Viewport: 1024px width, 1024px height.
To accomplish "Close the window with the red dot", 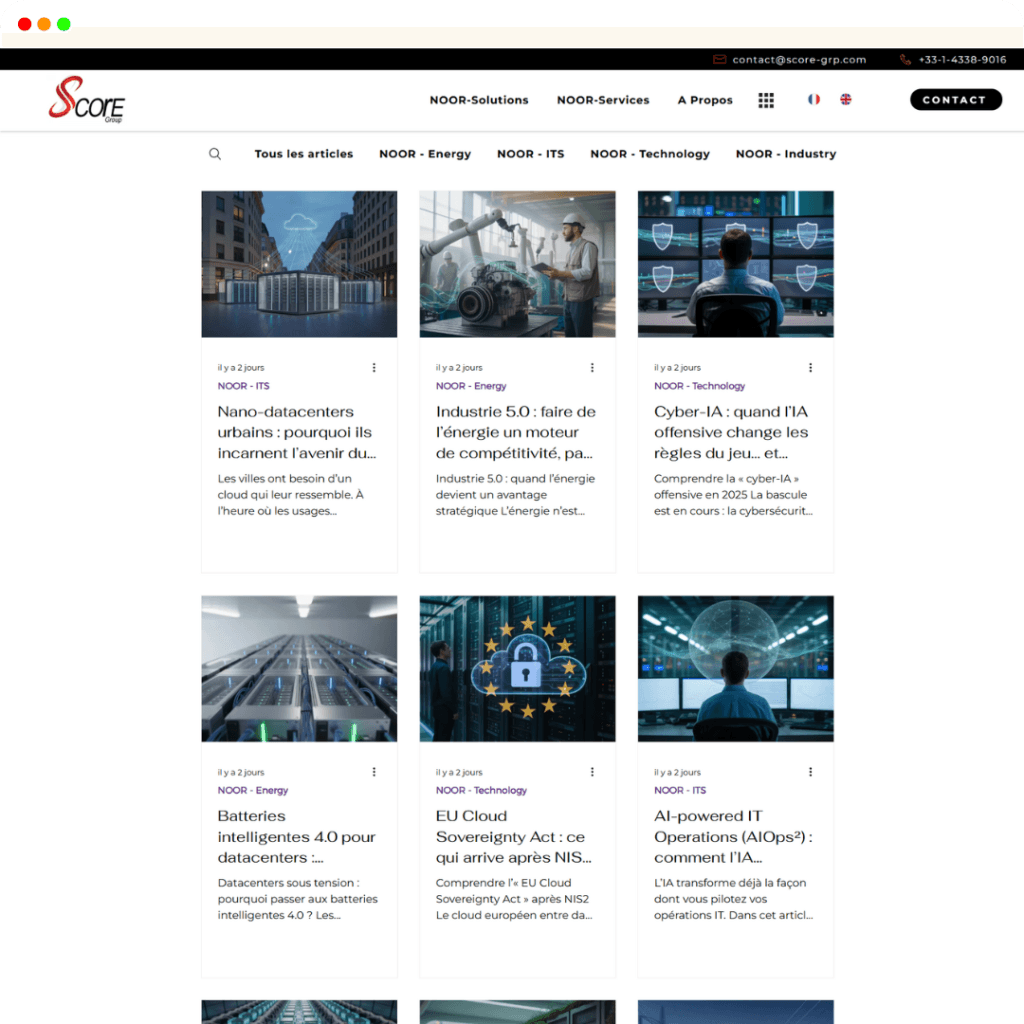I will pos(25,24).
